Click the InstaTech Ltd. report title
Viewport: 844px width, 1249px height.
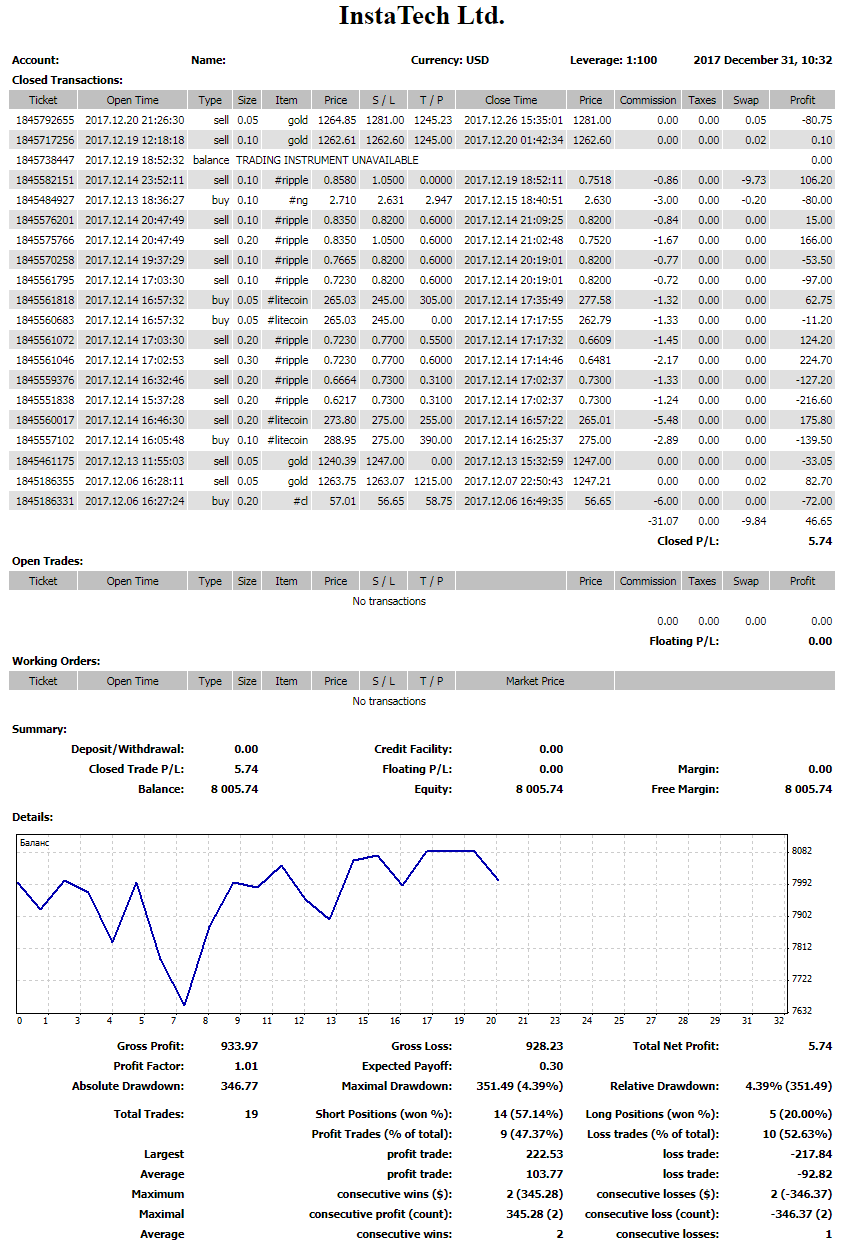click(x=422, y=16)
